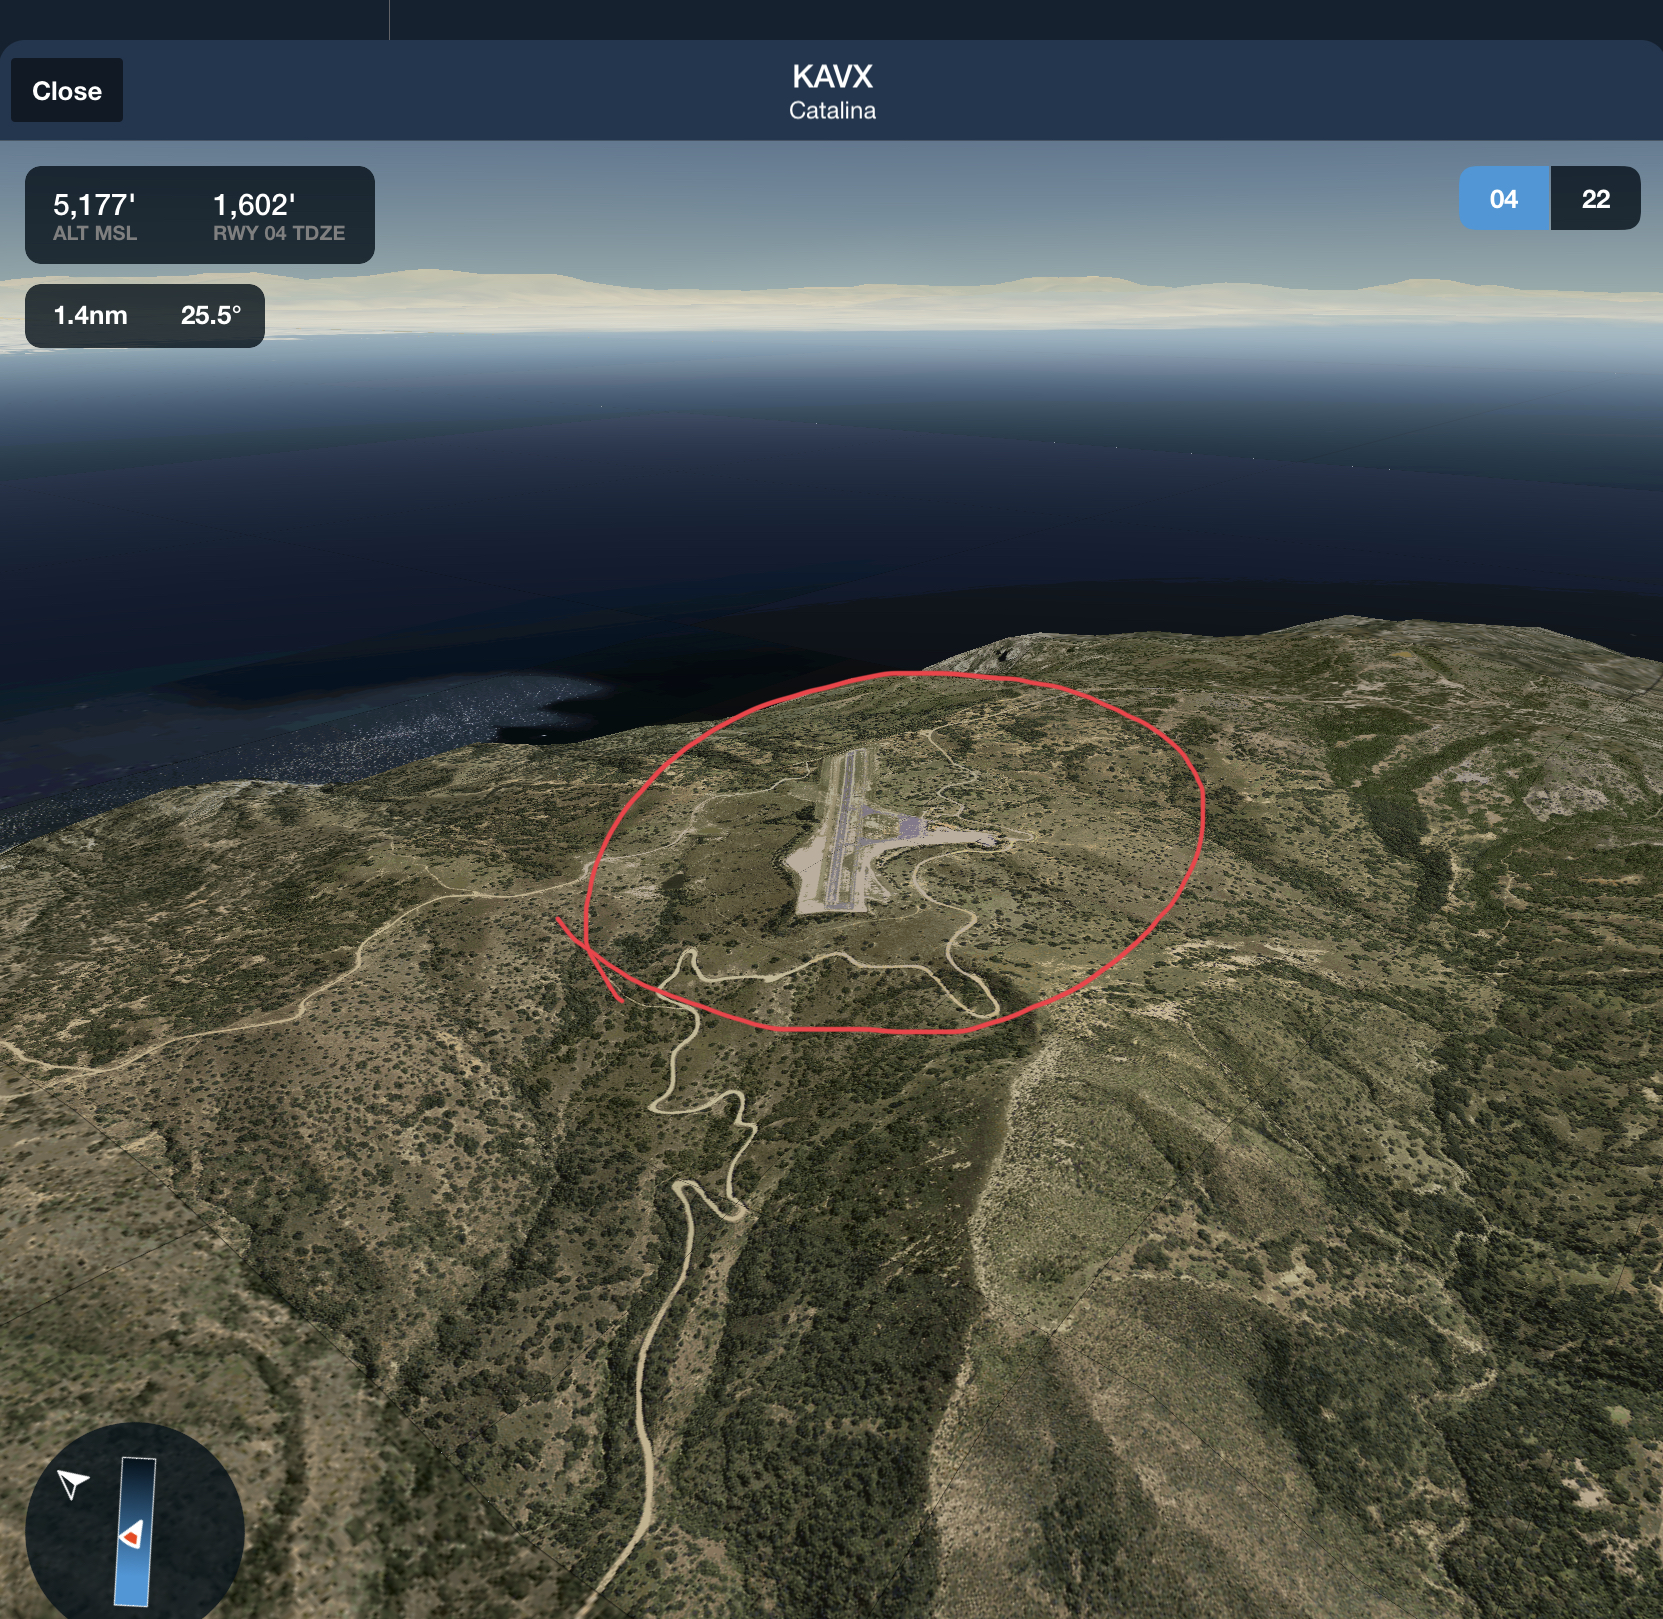1663x1619 pixels.
Task: Click the KAVX airport identifier title
Action: [x=832, y=77]
